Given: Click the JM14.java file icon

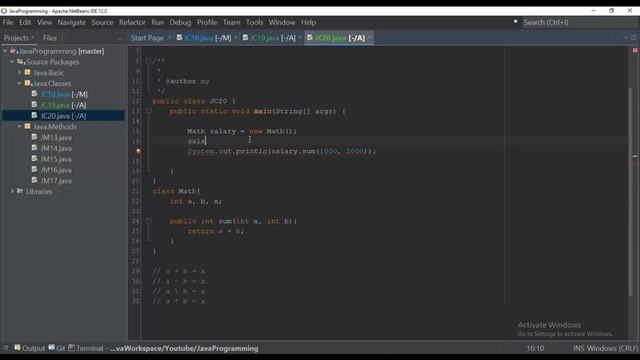Looking at the screenshot, I should tap(35, 148).
